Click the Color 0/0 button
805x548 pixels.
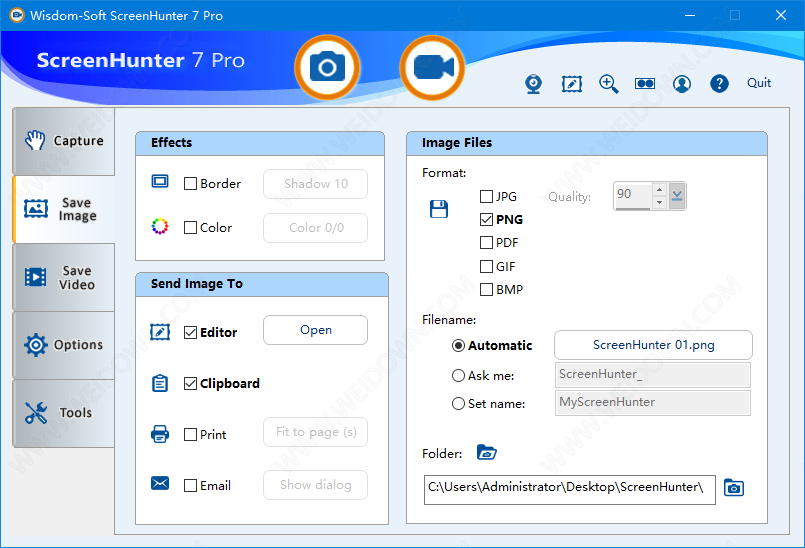(315, 228)
